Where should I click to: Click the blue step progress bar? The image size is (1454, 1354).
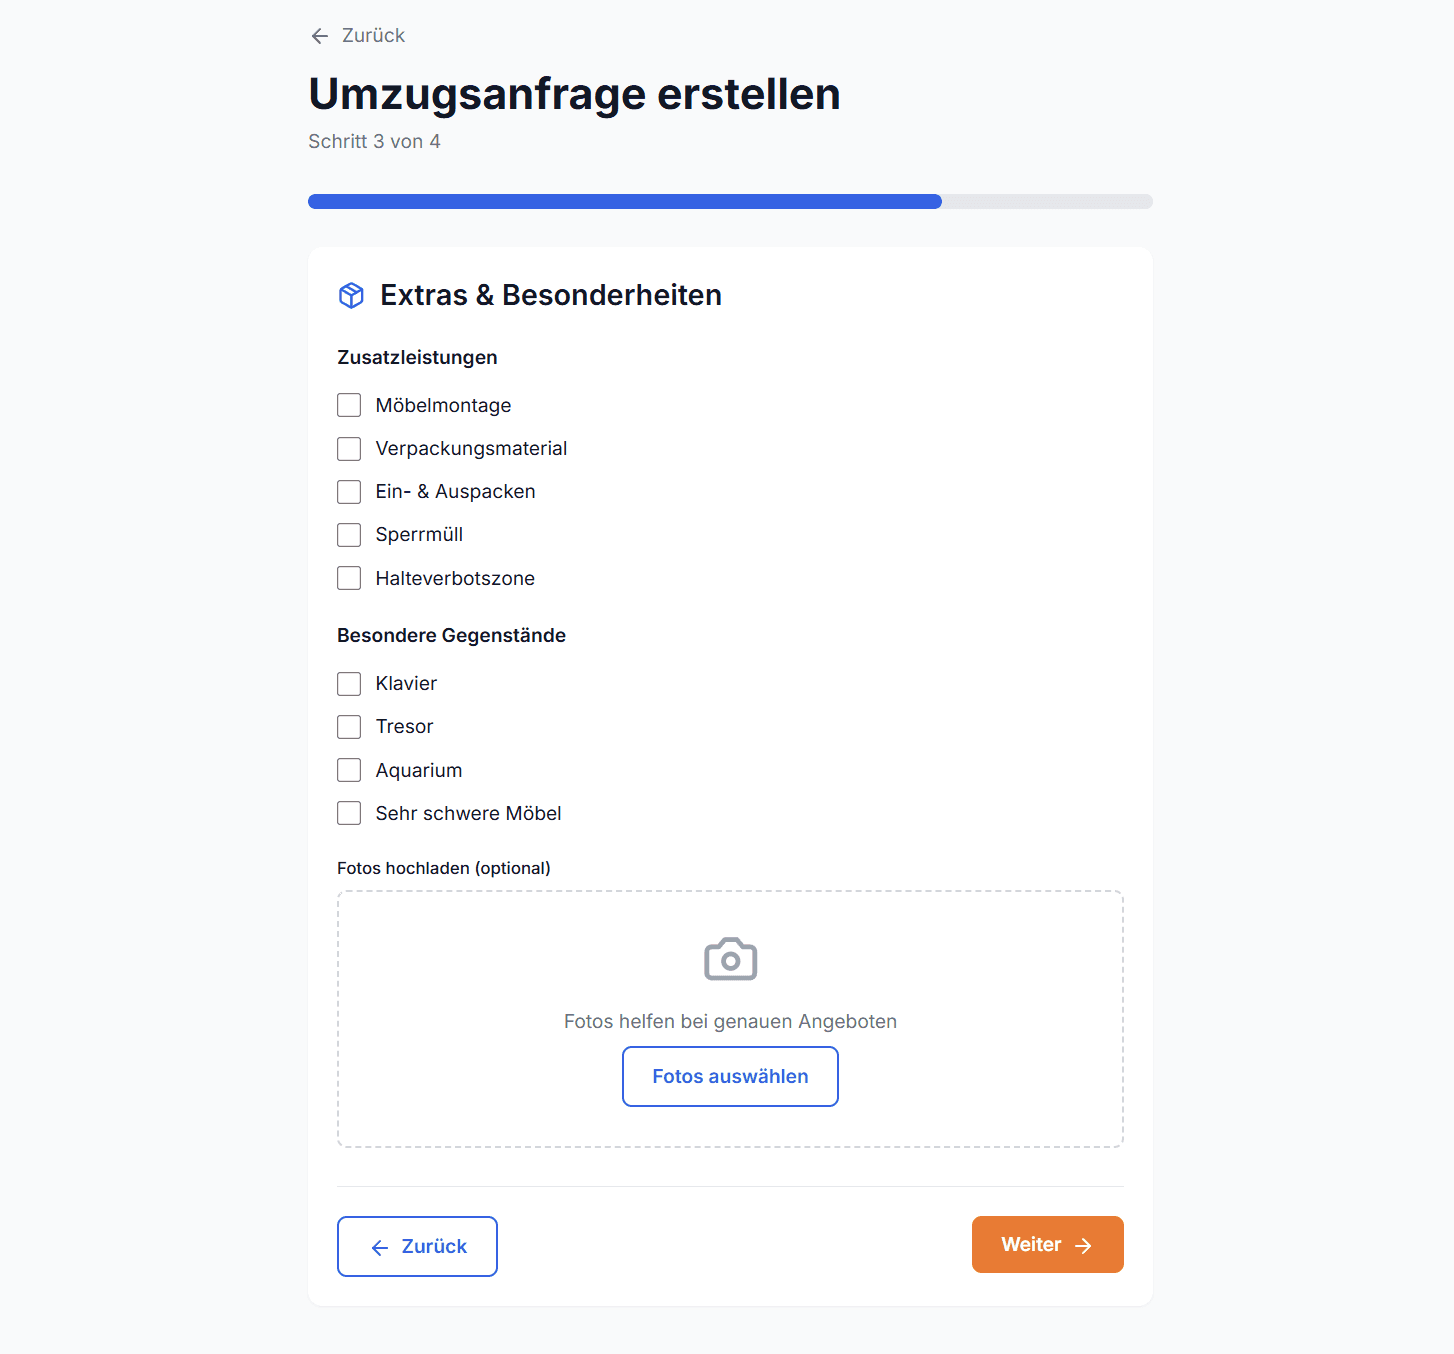[x=625, y=201]
